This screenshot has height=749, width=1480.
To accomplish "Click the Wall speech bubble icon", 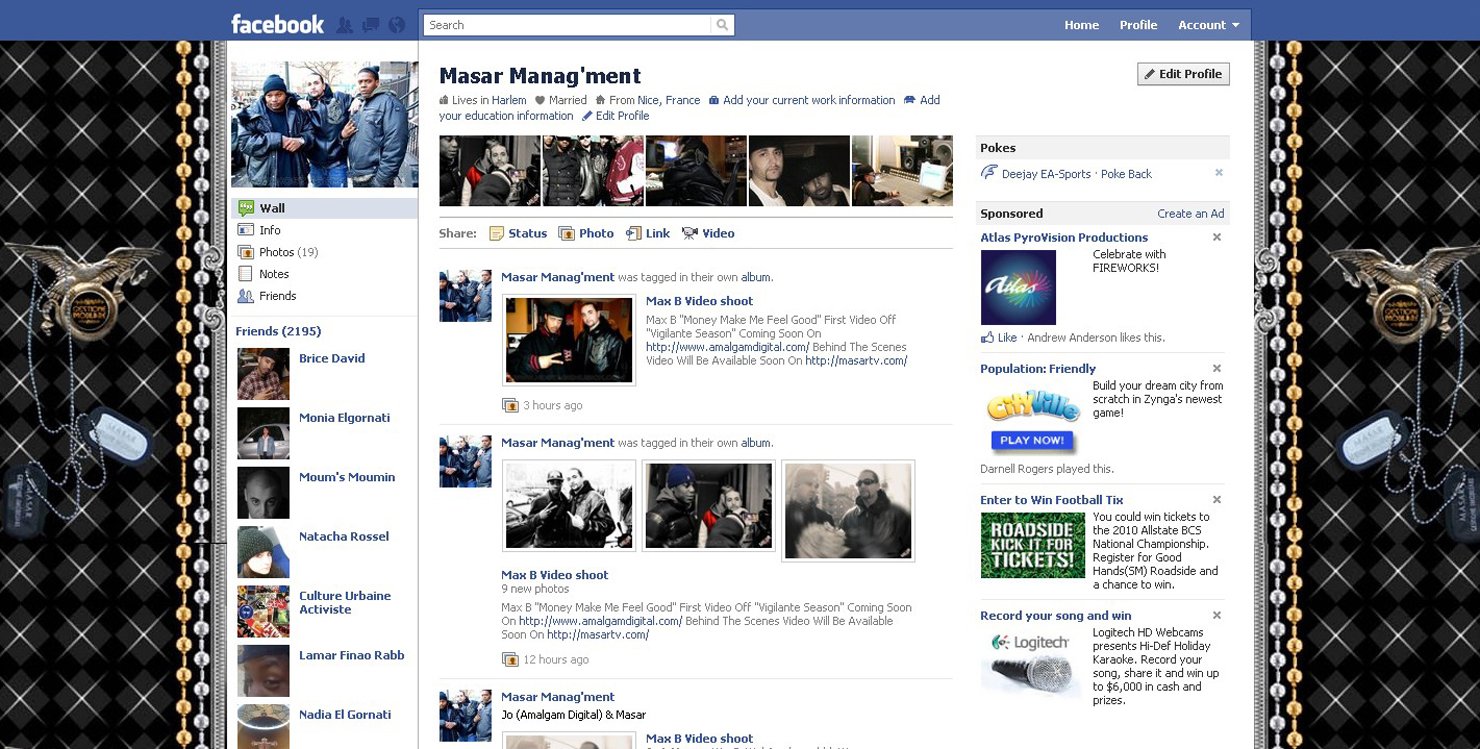I will 246,208.
